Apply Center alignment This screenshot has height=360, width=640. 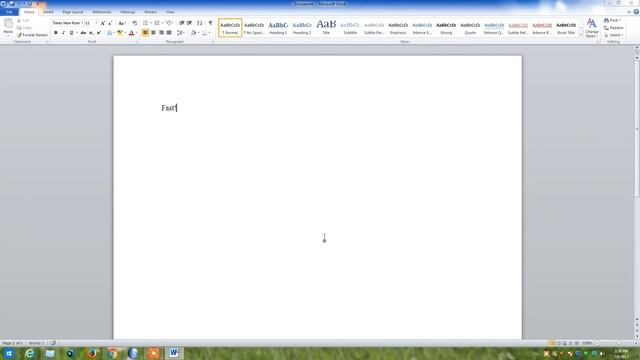point(153,33)
